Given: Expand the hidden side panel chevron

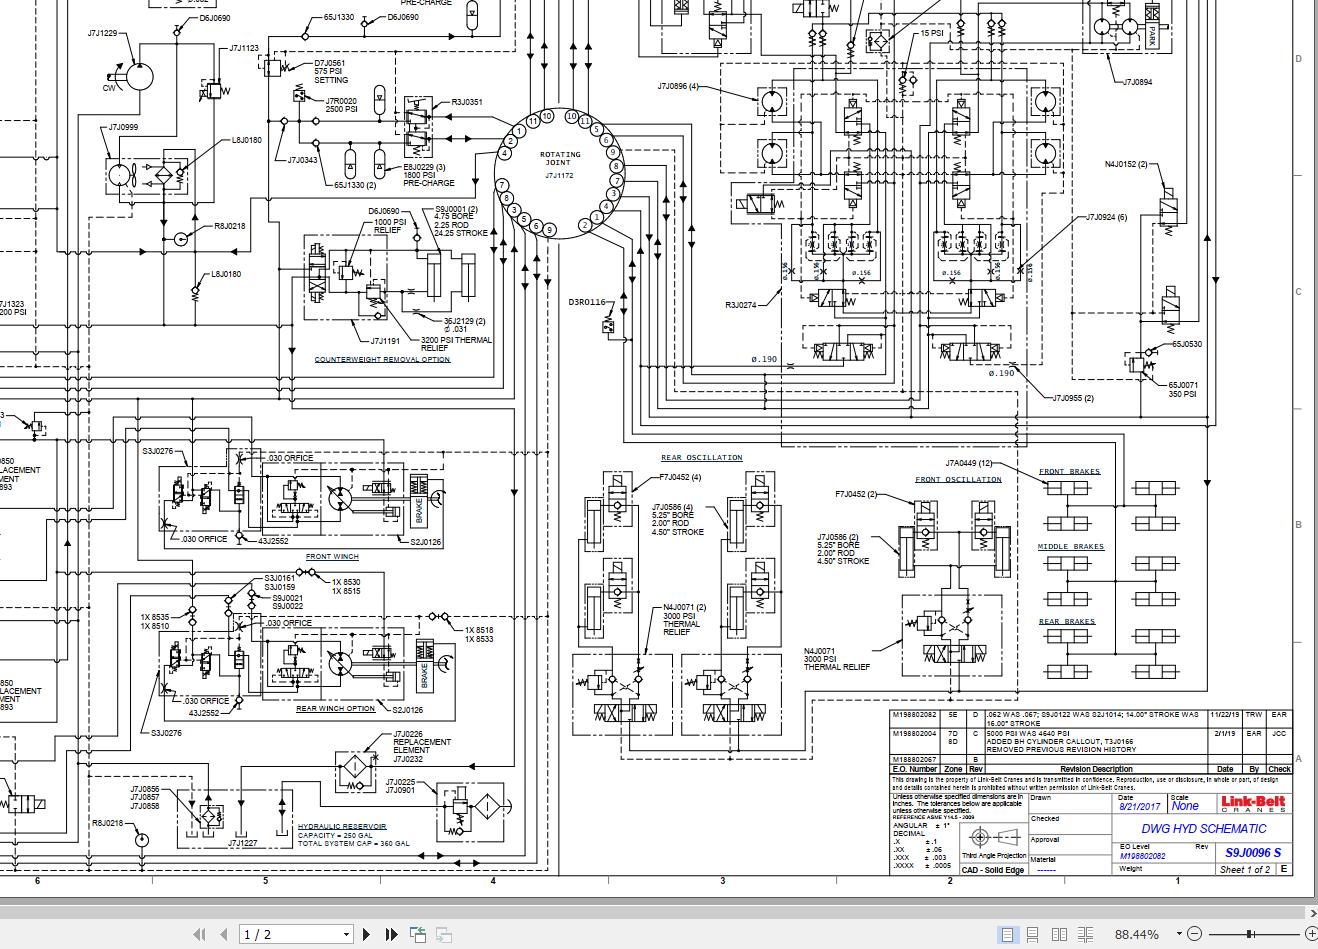Looking at the screenshot, I should click(1312, 913).
